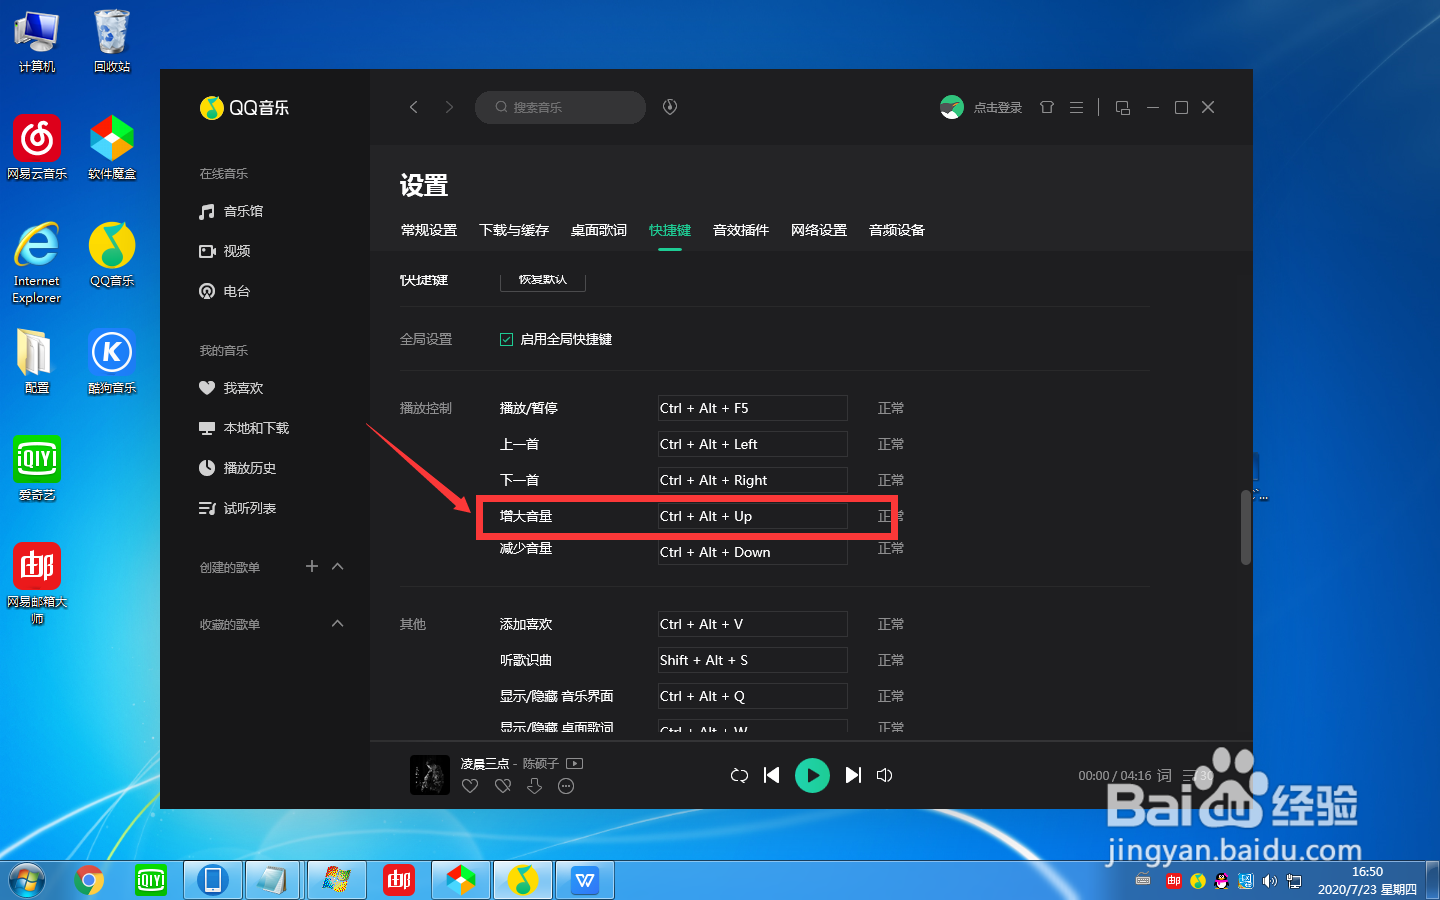Collapse the 创建的歌单 section
This screenshot has width=1440, height=900.
[x=338, y=566]
